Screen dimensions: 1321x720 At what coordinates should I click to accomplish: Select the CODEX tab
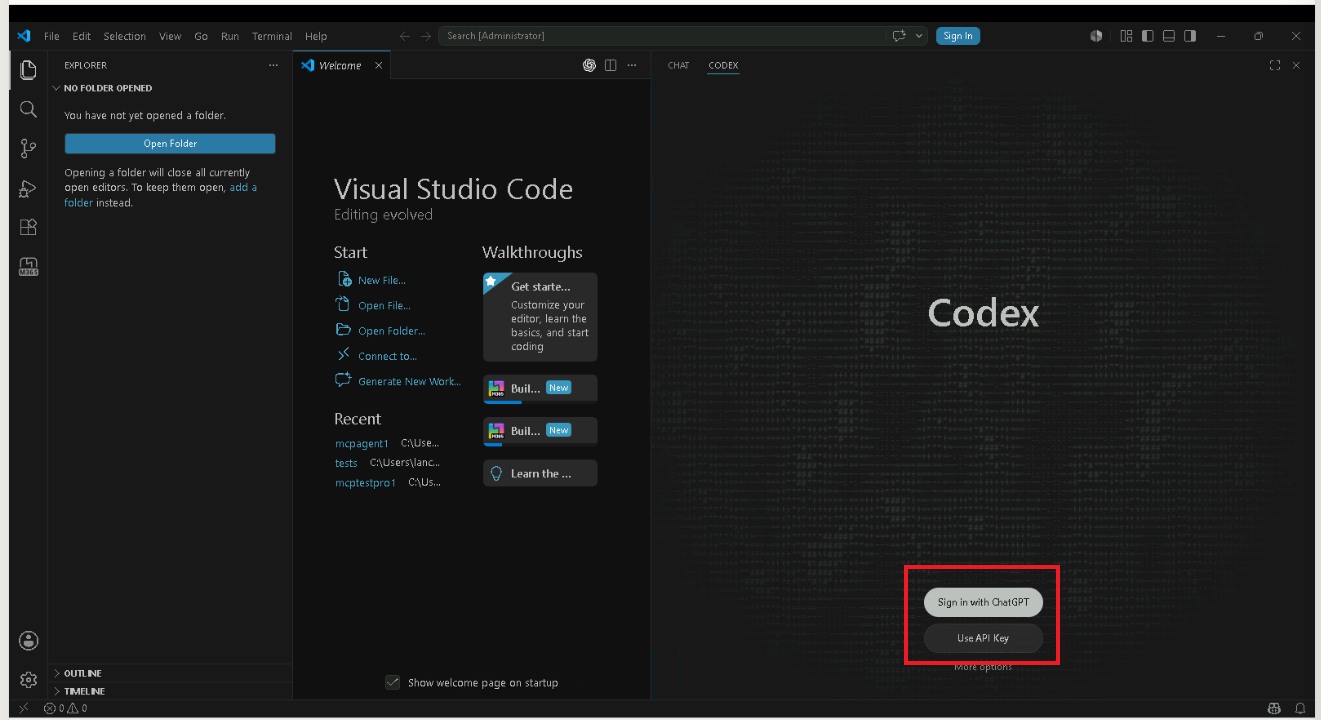tap(723, 65)
